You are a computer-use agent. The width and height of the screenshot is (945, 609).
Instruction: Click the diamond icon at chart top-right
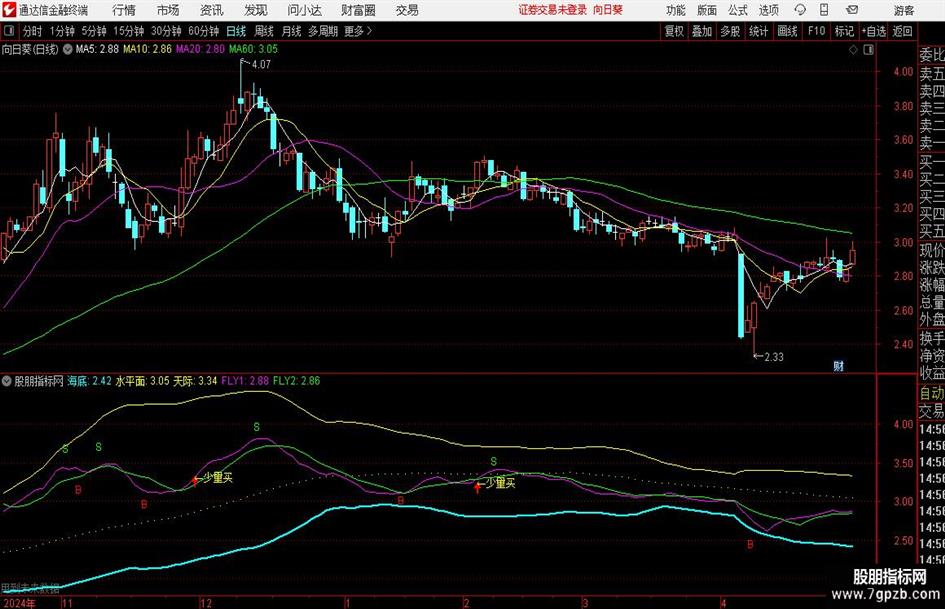pyautogui.click(x=853, y=50)
